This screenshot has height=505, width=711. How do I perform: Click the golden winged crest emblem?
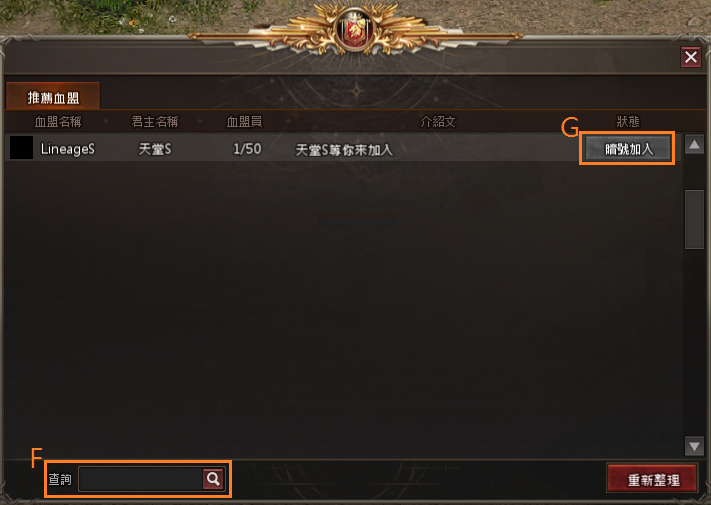click(356, 29)
